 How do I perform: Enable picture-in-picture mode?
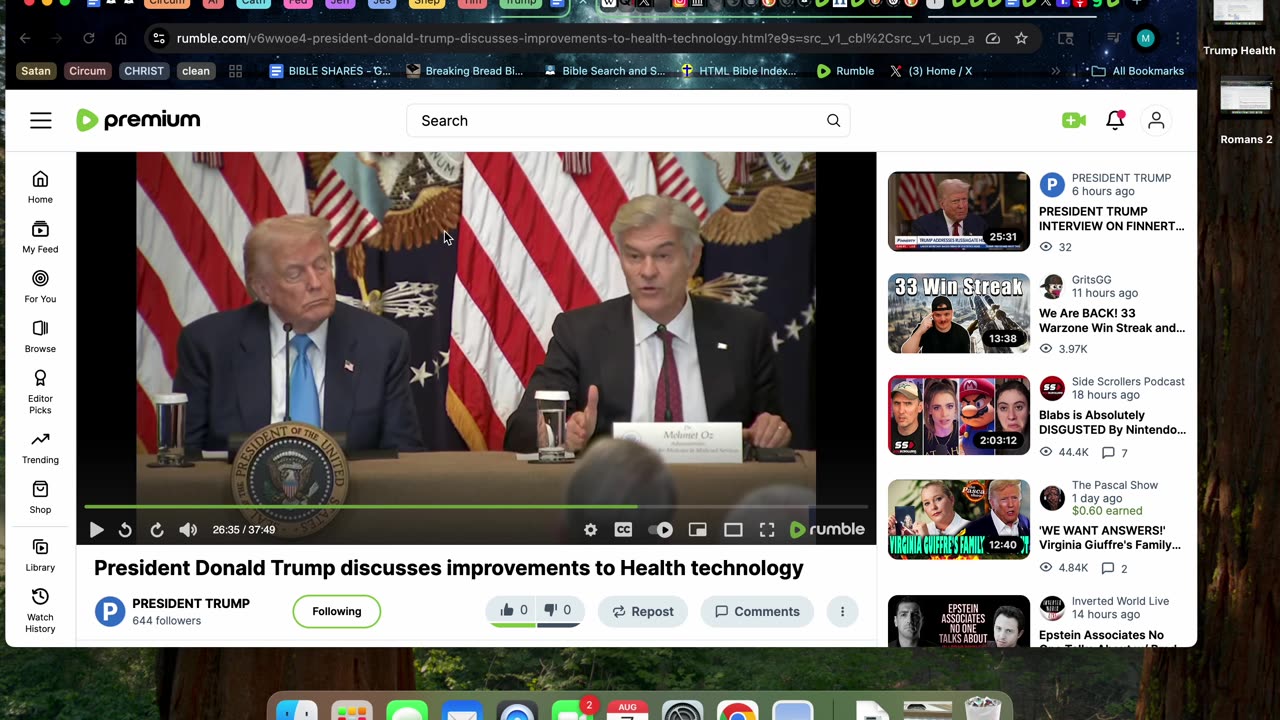(697, 530)
